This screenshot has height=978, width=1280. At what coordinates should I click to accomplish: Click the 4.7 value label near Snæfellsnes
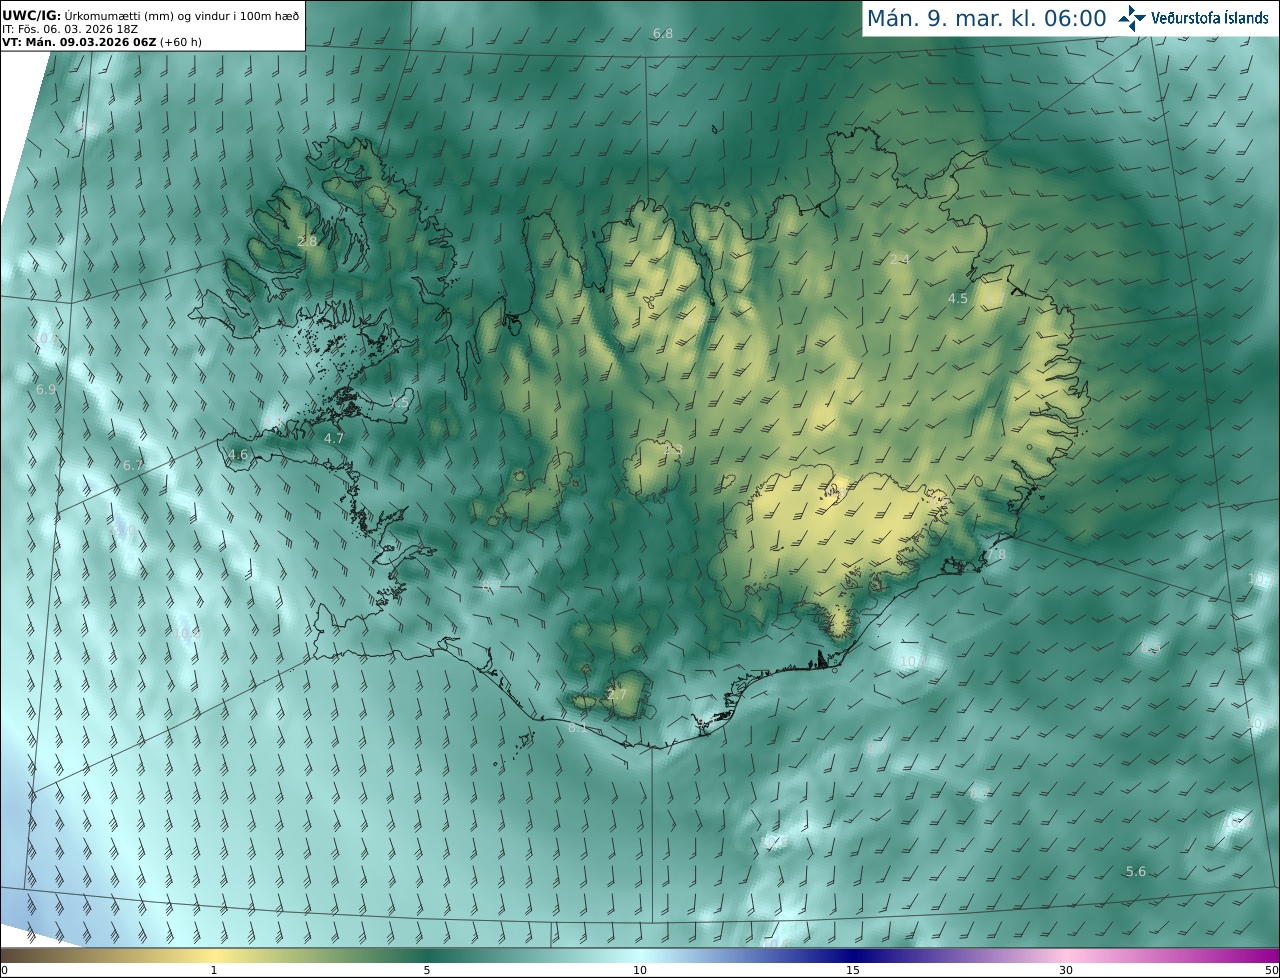pos(334,438)
